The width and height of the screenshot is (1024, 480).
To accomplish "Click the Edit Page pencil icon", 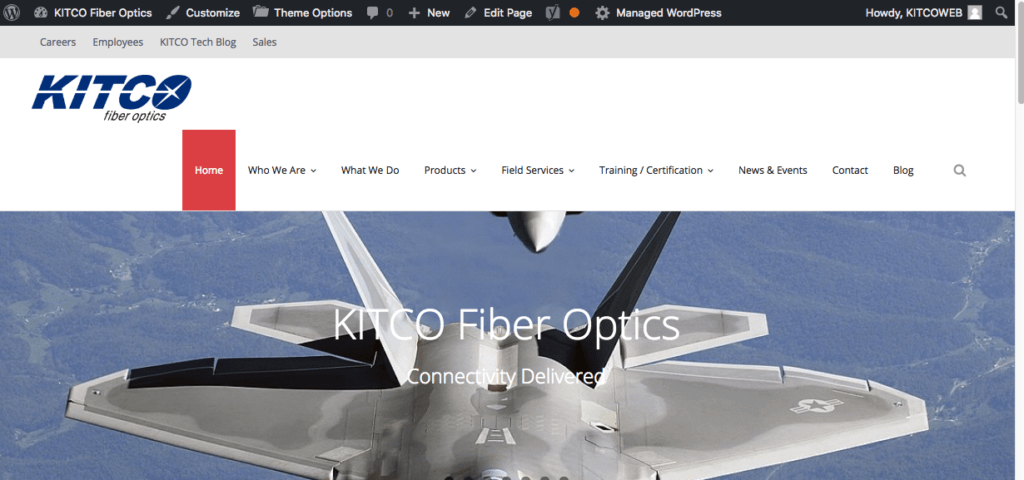I will pyautogui.click(x=470, y=12).
